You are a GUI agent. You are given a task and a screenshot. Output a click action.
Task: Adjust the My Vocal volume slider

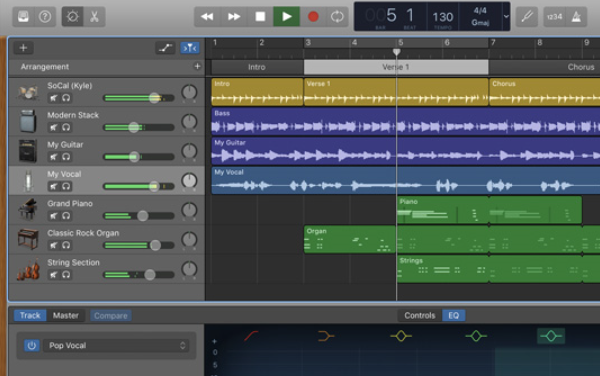[x=139, y=186]
